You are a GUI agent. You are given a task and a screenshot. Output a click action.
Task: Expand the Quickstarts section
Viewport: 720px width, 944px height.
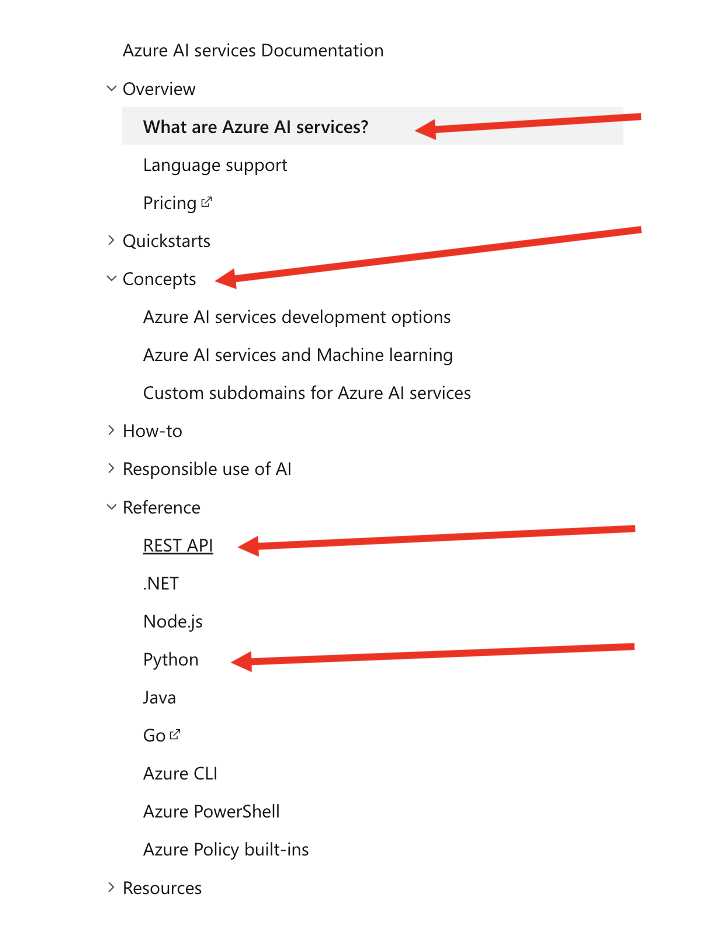(x=111, y=241)
